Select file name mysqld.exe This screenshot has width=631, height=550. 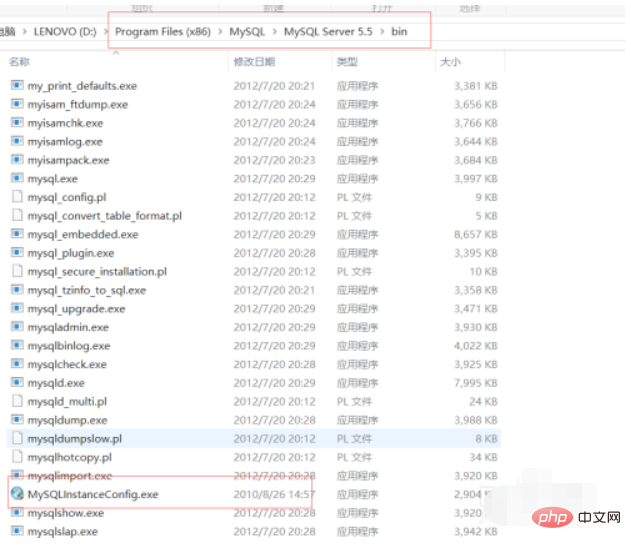[x=56, y=383]
